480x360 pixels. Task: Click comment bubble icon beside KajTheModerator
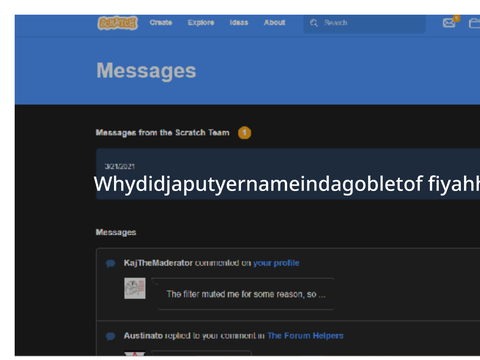pyautogui.click(x=110, y=263)
